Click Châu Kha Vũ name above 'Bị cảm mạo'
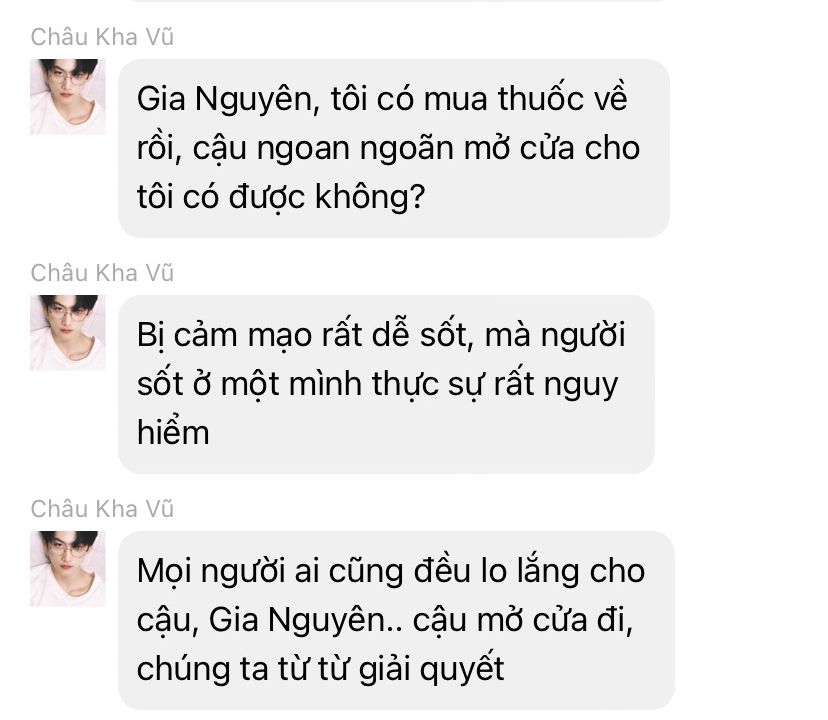The width and height of the screenshot is (828, 720). pos(102,273)
